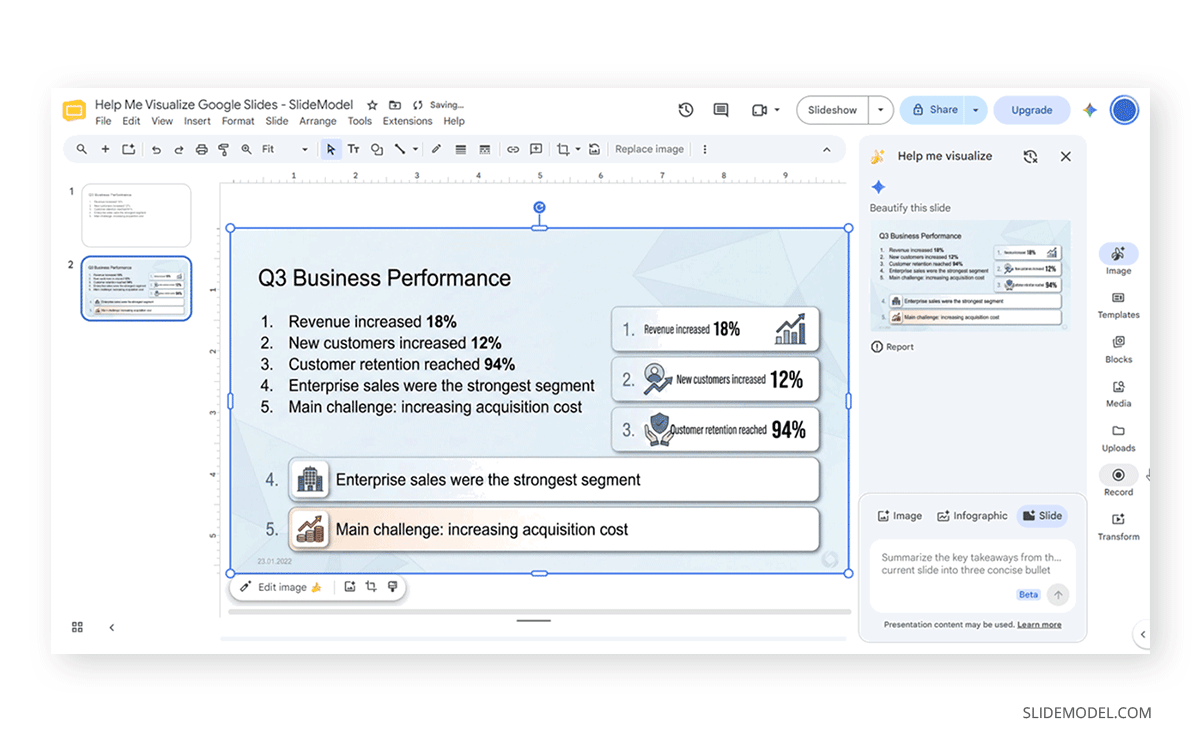Insert link icon in toolbar
Image resolution: width=1200 pixels, height=743 pixels.
513,149
